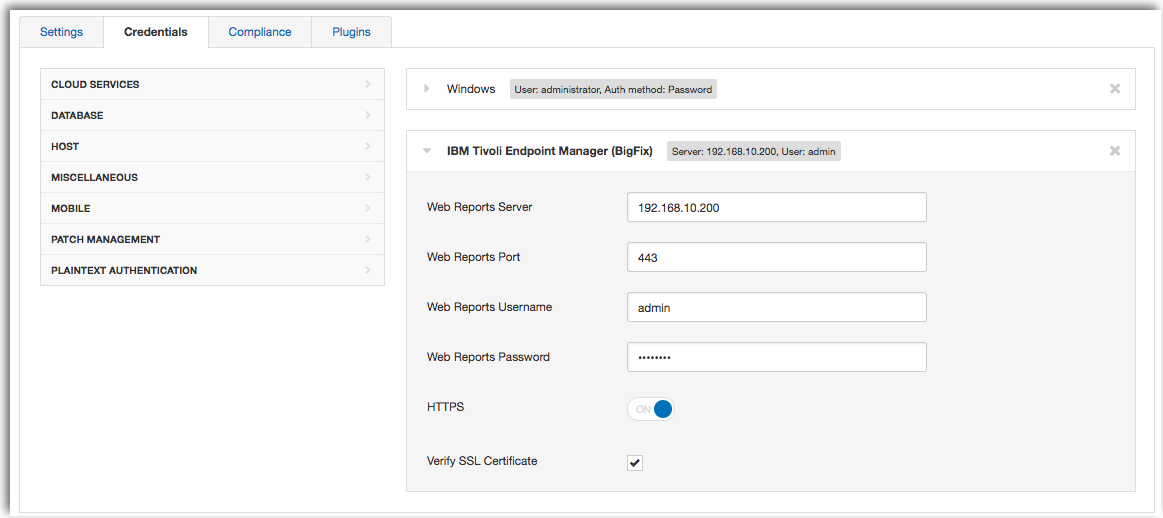Click the Web Reports Port field

coord(777,257)
